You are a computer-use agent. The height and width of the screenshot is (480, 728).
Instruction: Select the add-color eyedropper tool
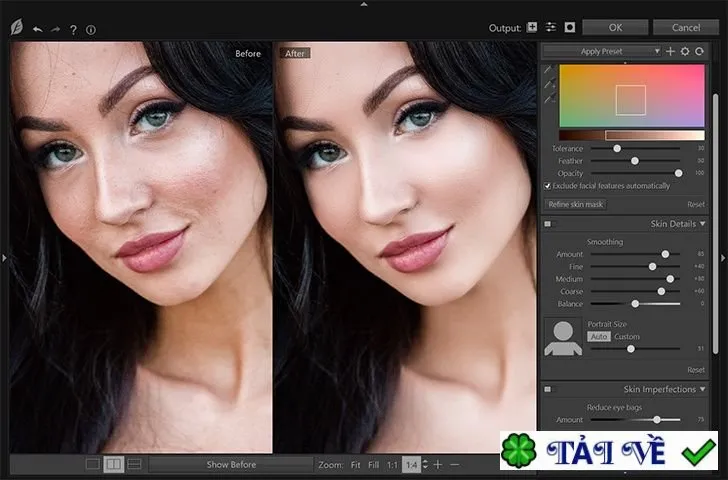(550, 84)
